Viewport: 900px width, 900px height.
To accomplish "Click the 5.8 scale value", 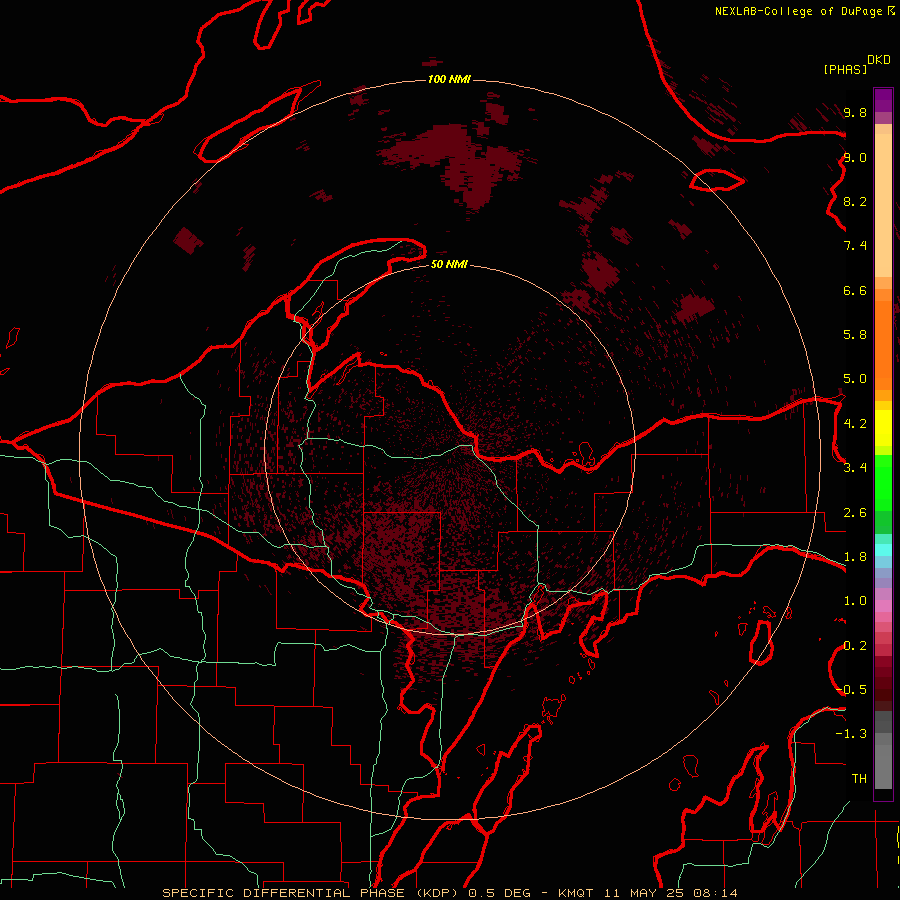I will [x=855, y=335].
